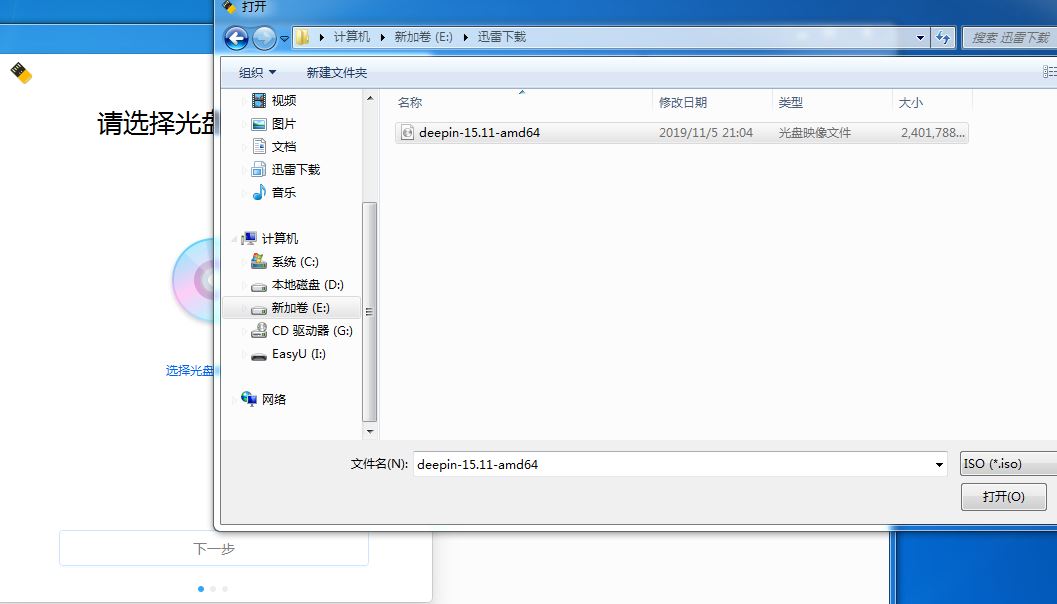Click the deepin ISO file icon
The height and width of the screenshot is (604, 1057).
406,133
